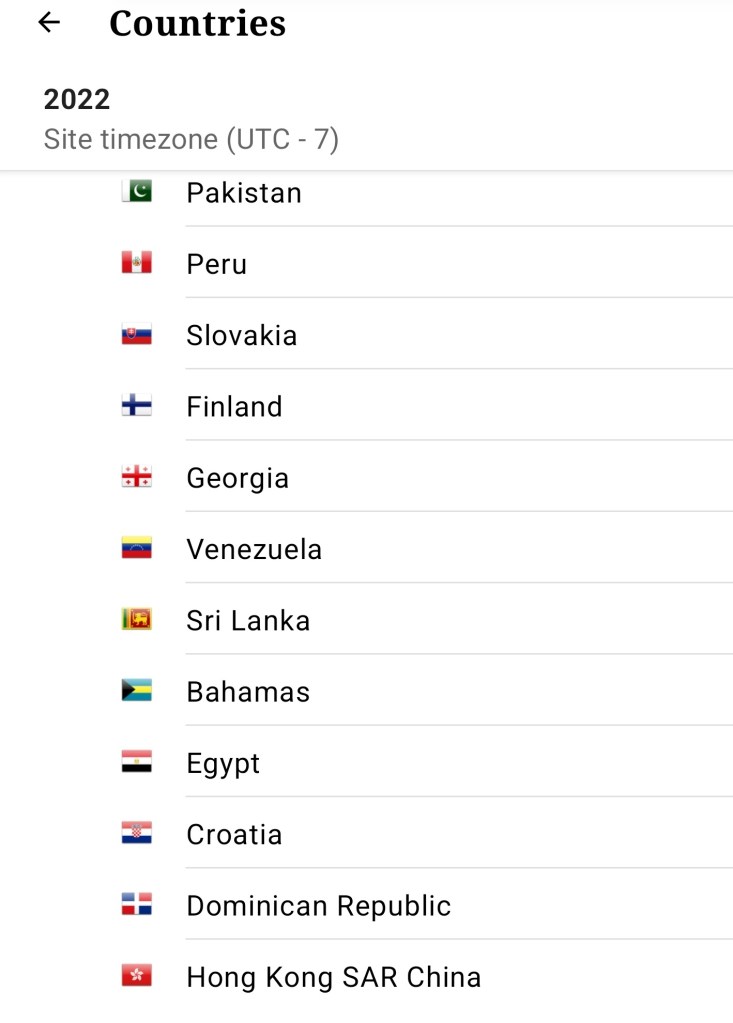Select the Bahamas flag icon

[x=137, y=691]
